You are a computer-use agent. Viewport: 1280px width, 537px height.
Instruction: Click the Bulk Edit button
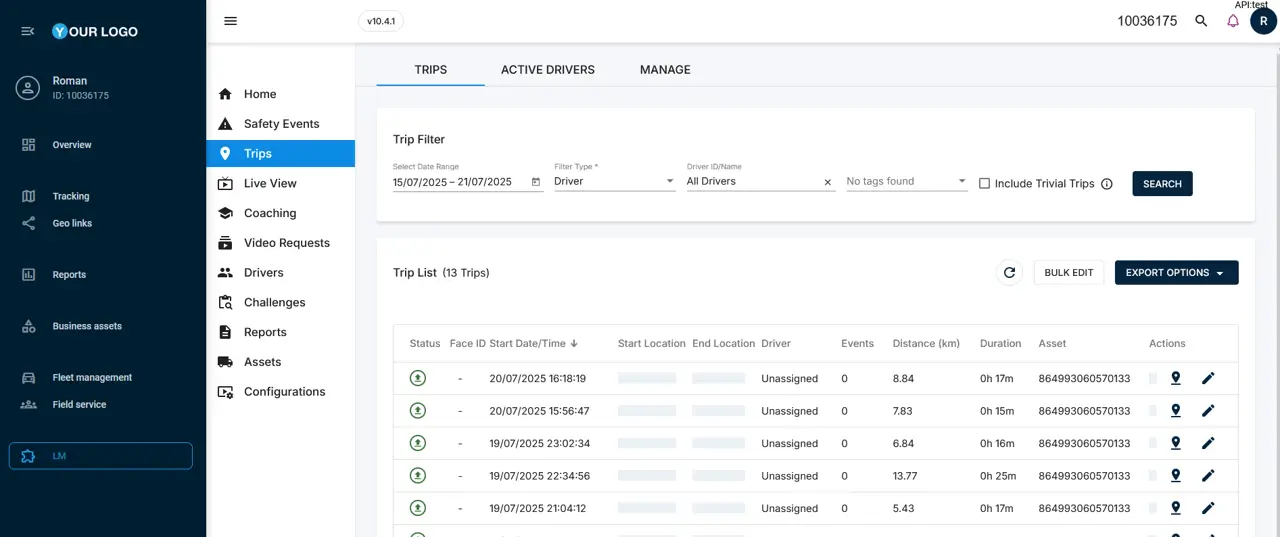1069,273
